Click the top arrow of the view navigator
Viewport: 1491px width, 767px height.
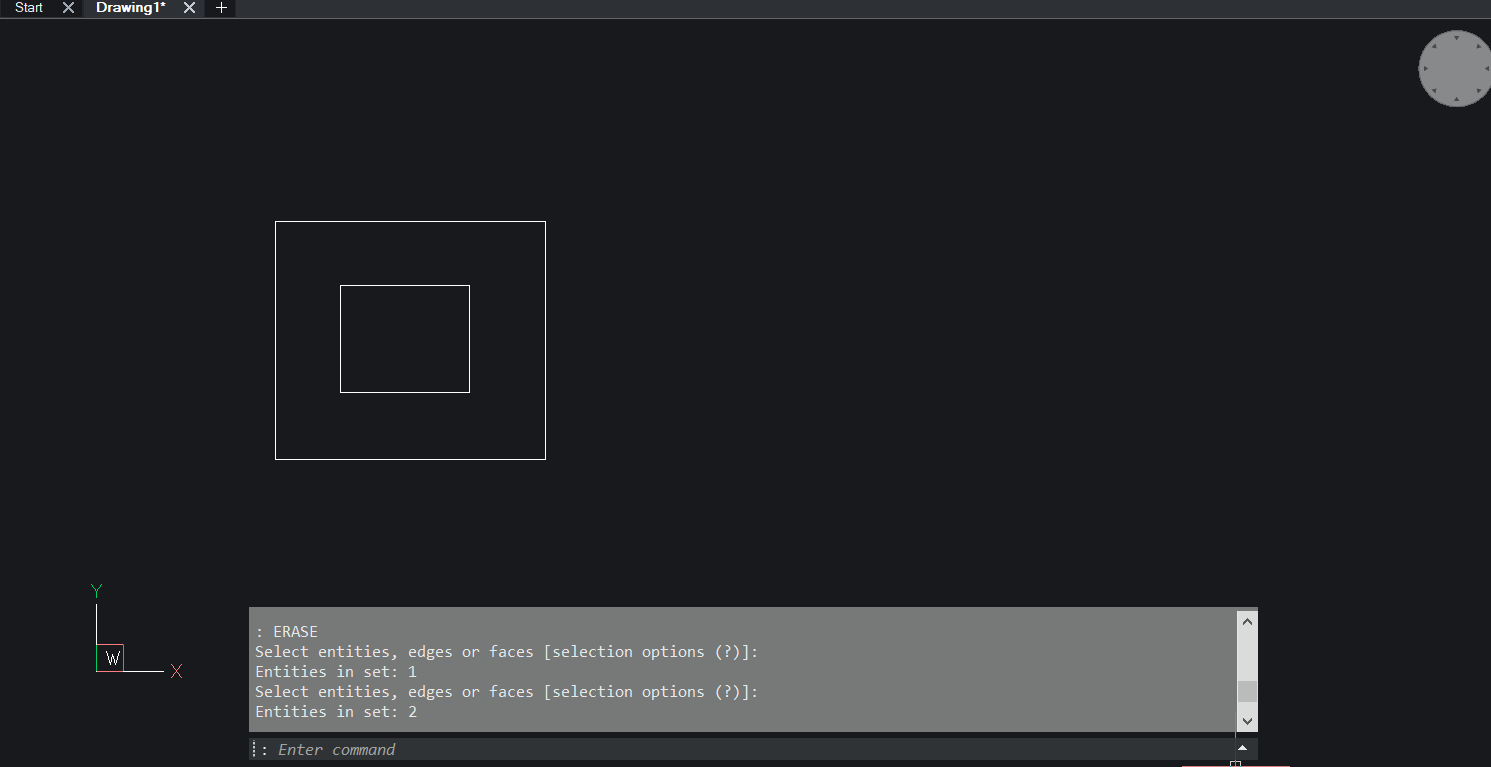1456,38
